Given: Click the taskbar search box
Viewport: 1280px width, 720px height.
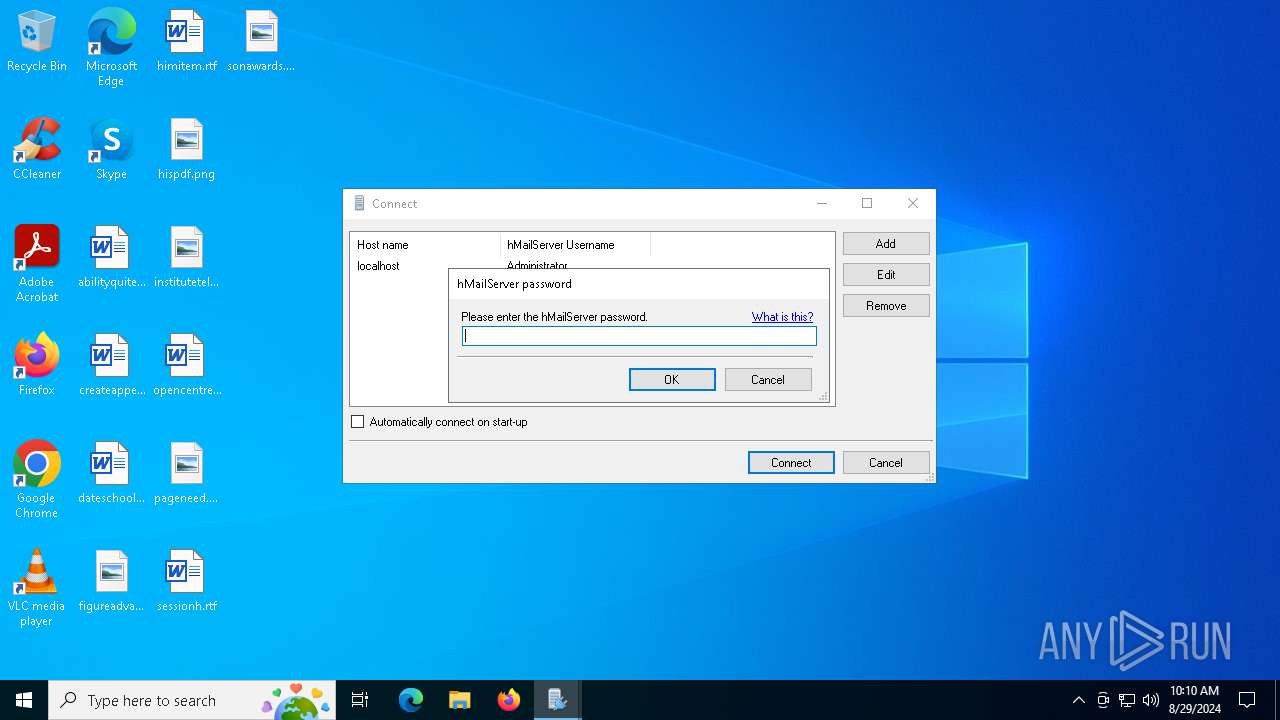Looking at the screenshot, I should 193,700.
